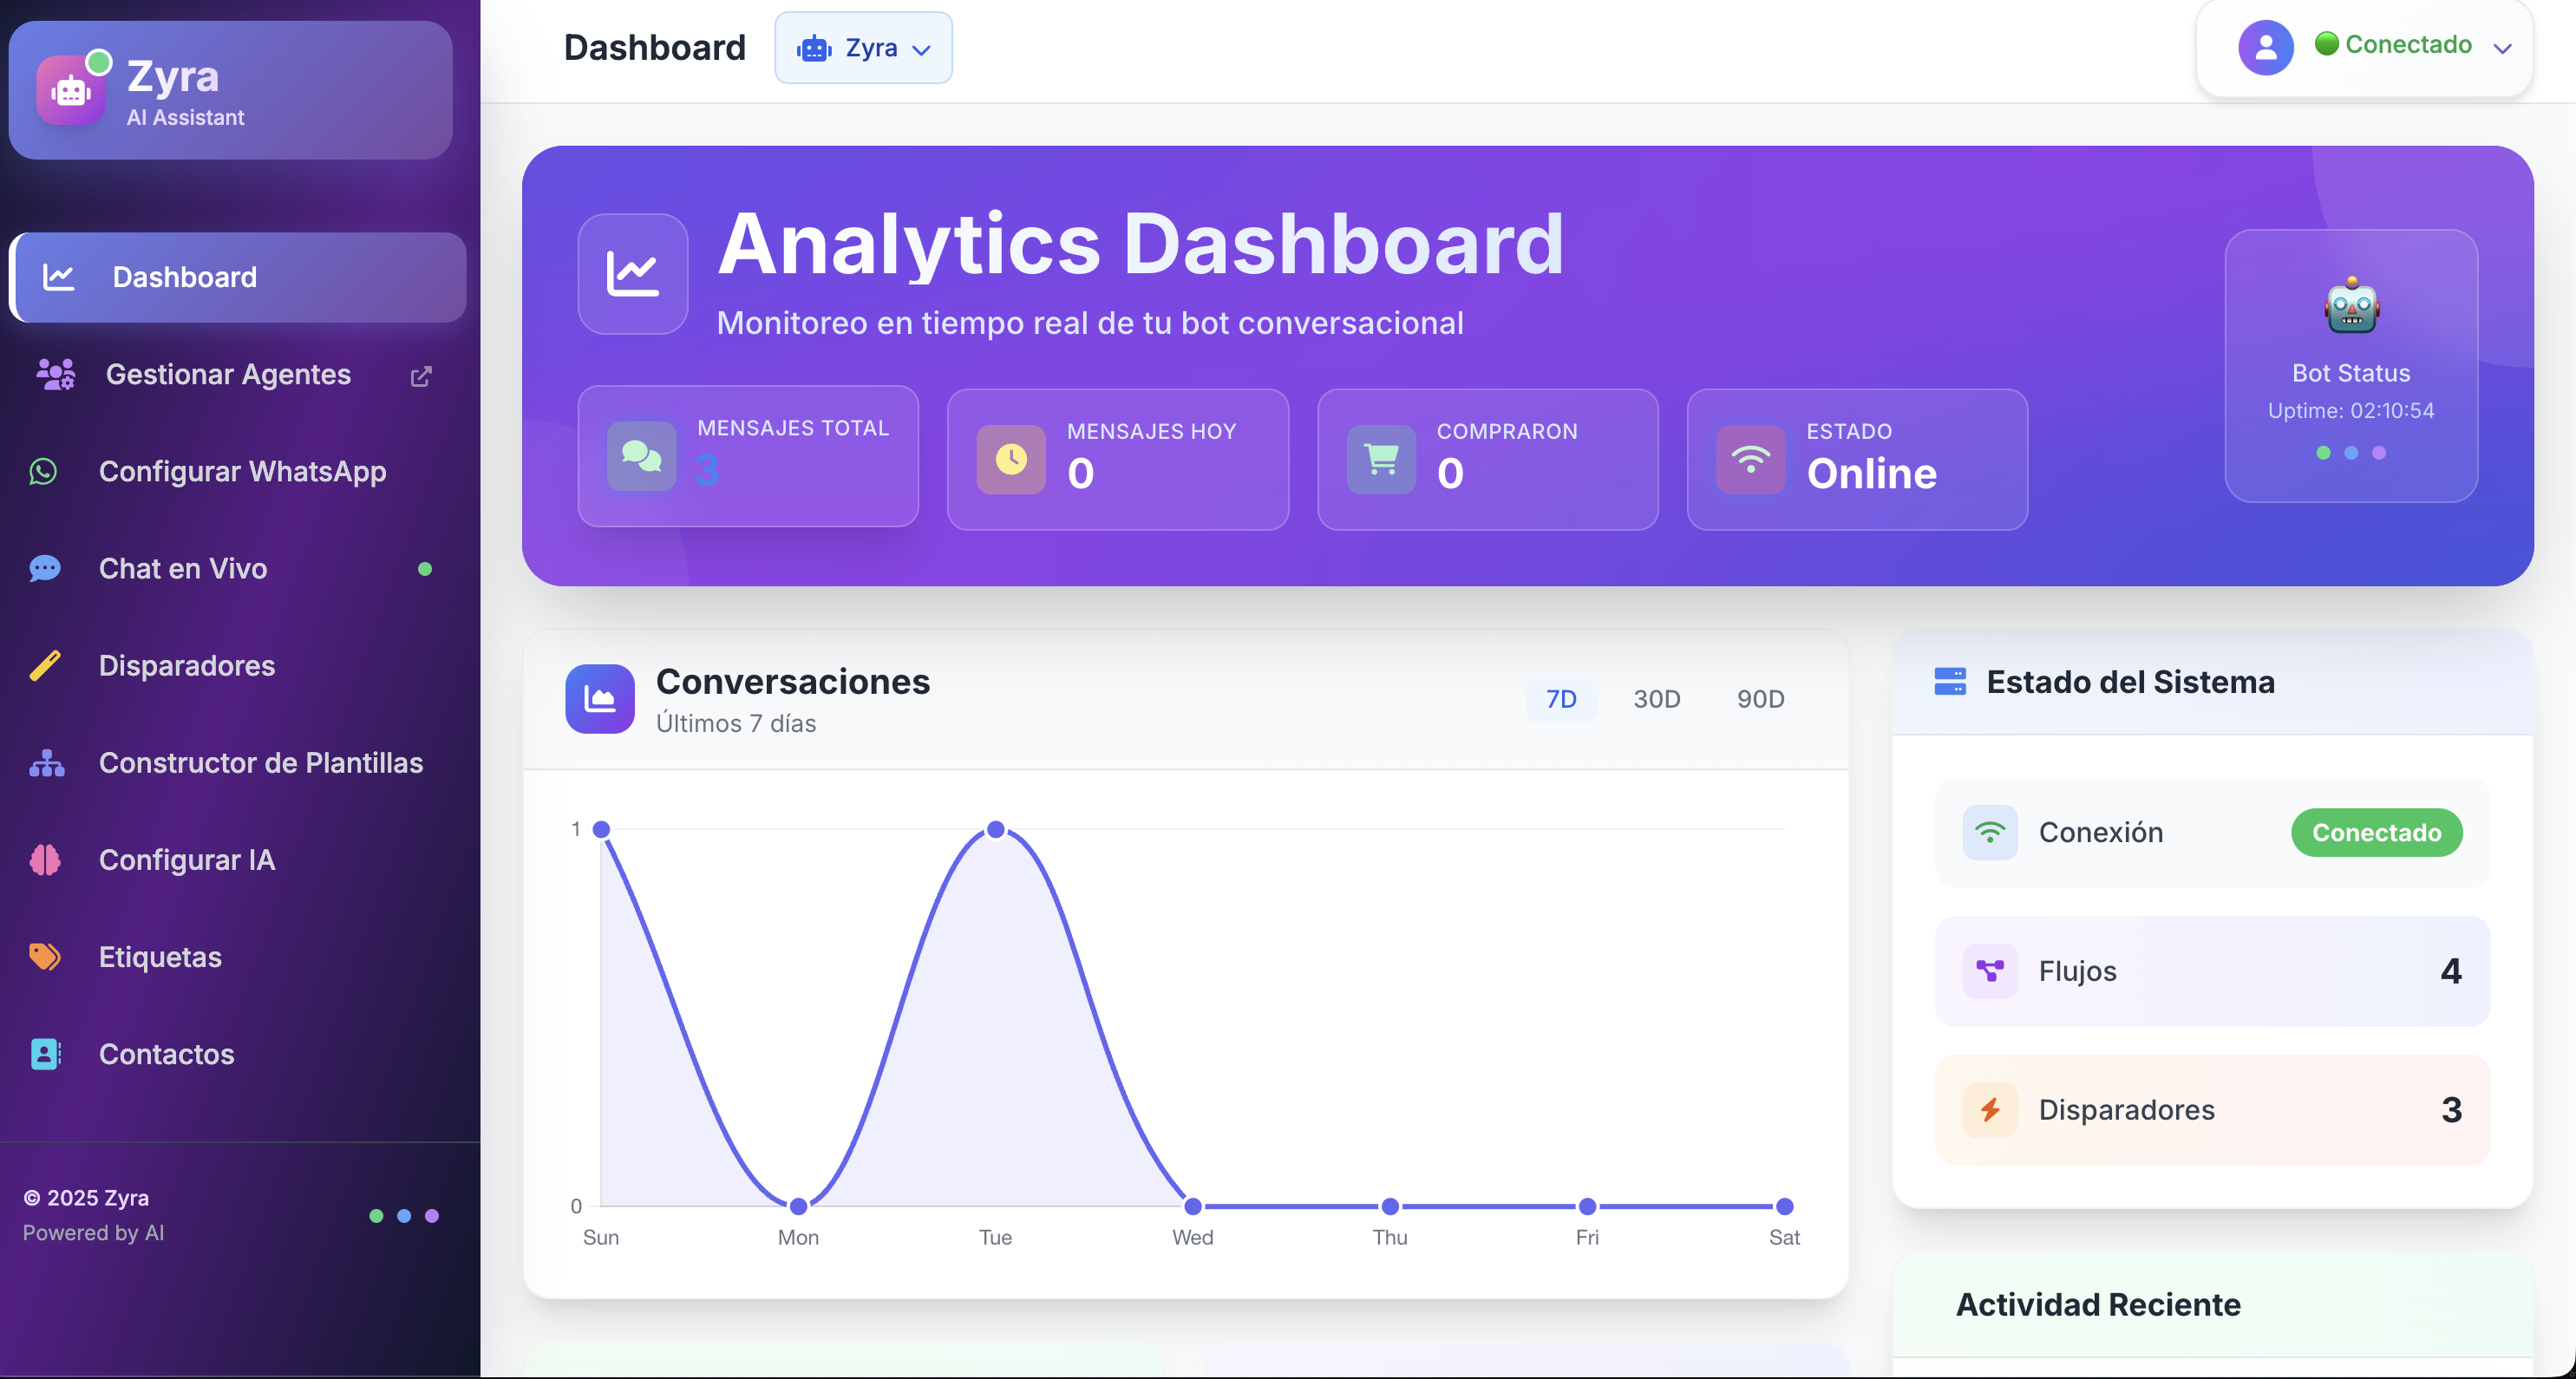
Task: Select the 7D time range
Action: point(1561,699)
